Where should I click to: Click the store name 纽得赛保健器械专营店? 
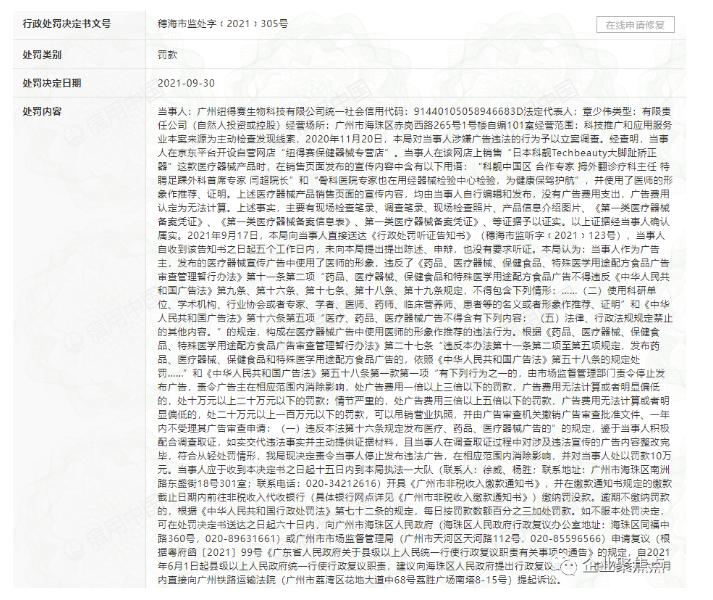click(x=337, y=153)
